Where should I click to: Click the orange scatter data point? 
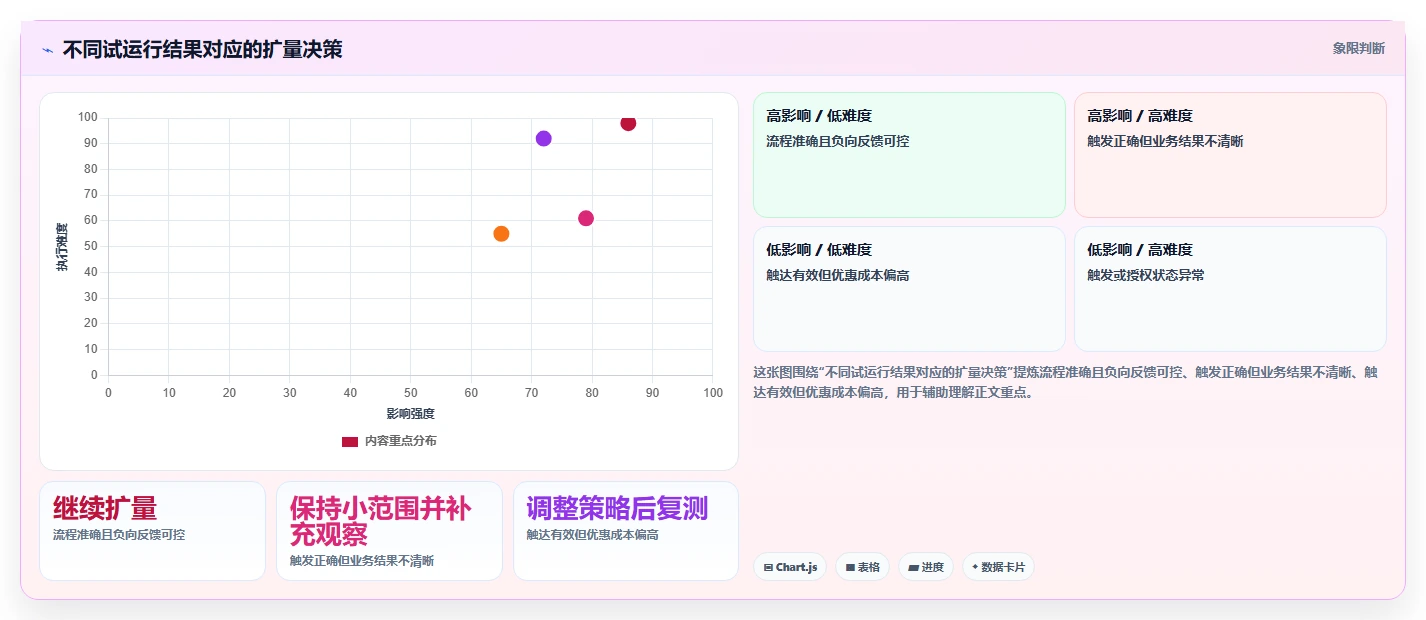tap(501, 234)
